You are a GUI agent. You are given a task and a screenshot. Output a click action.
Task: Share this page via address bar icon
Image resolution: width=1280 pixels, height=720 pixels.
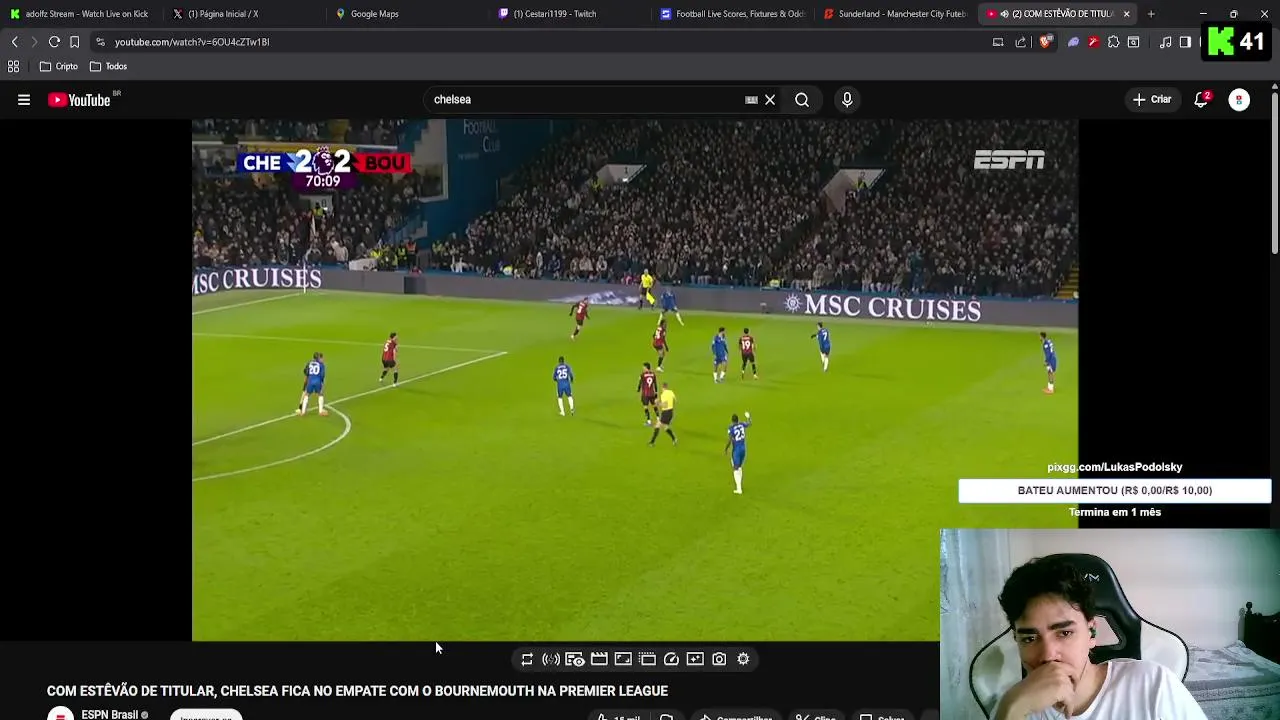(1020, 42)
